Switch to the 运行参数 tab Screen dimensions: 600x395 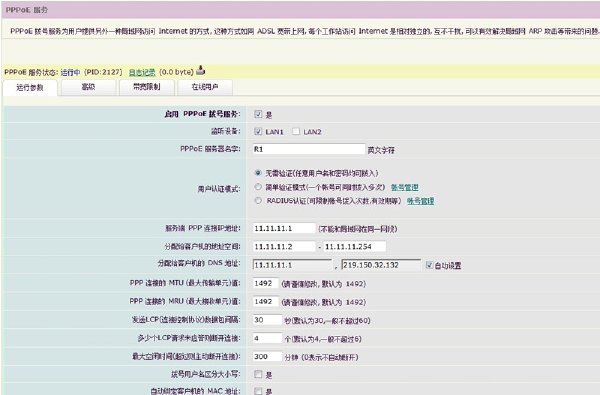30,88
